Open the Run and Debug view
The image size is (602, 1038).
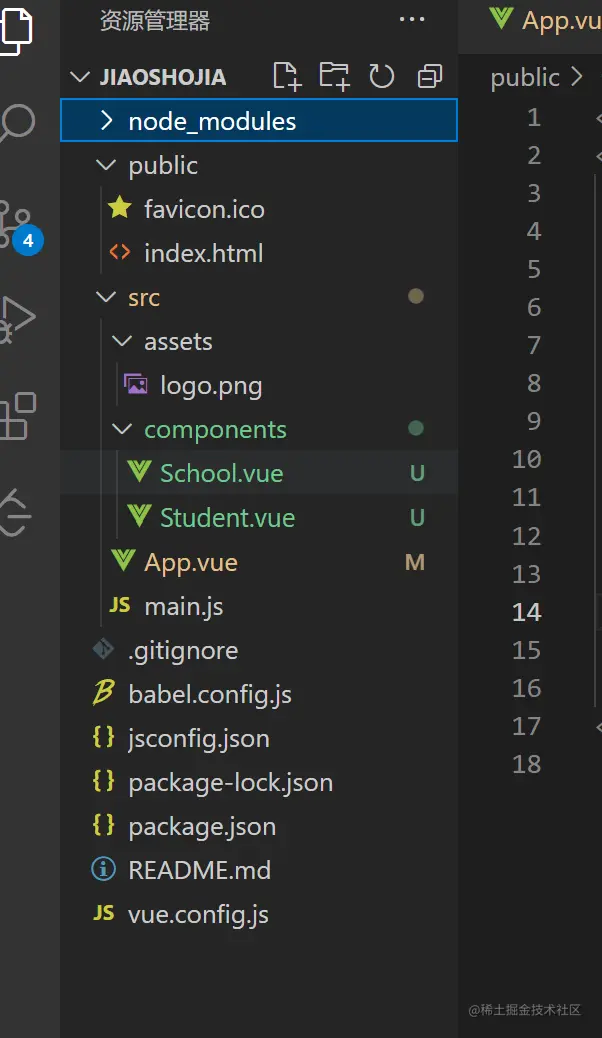(17, 320)
